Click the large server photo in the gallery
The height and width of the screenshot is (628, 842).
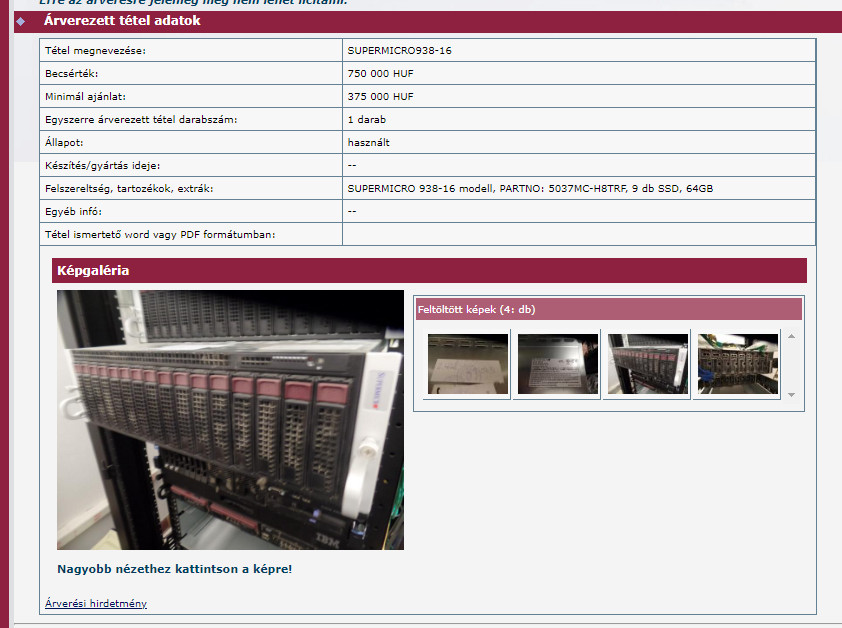point(230,420)
